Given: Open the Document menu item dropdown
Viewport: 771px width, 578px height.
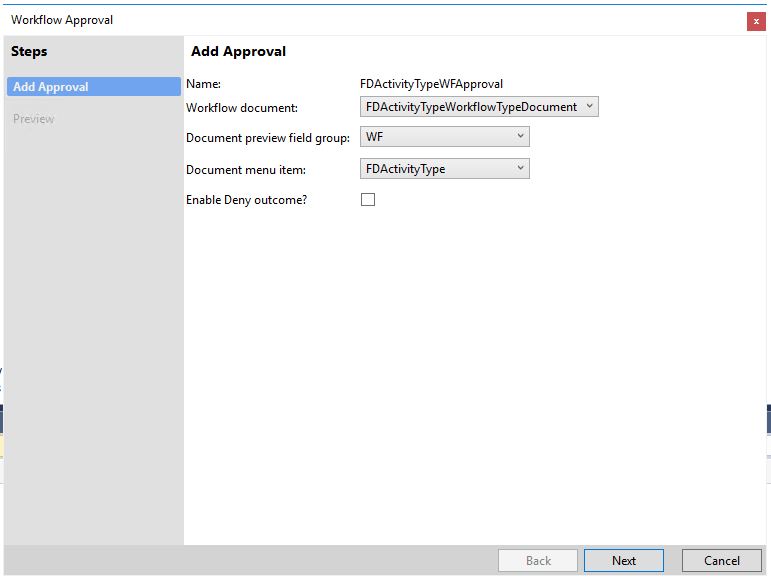Looking at the screenshot, I should [x=445, y=169].
